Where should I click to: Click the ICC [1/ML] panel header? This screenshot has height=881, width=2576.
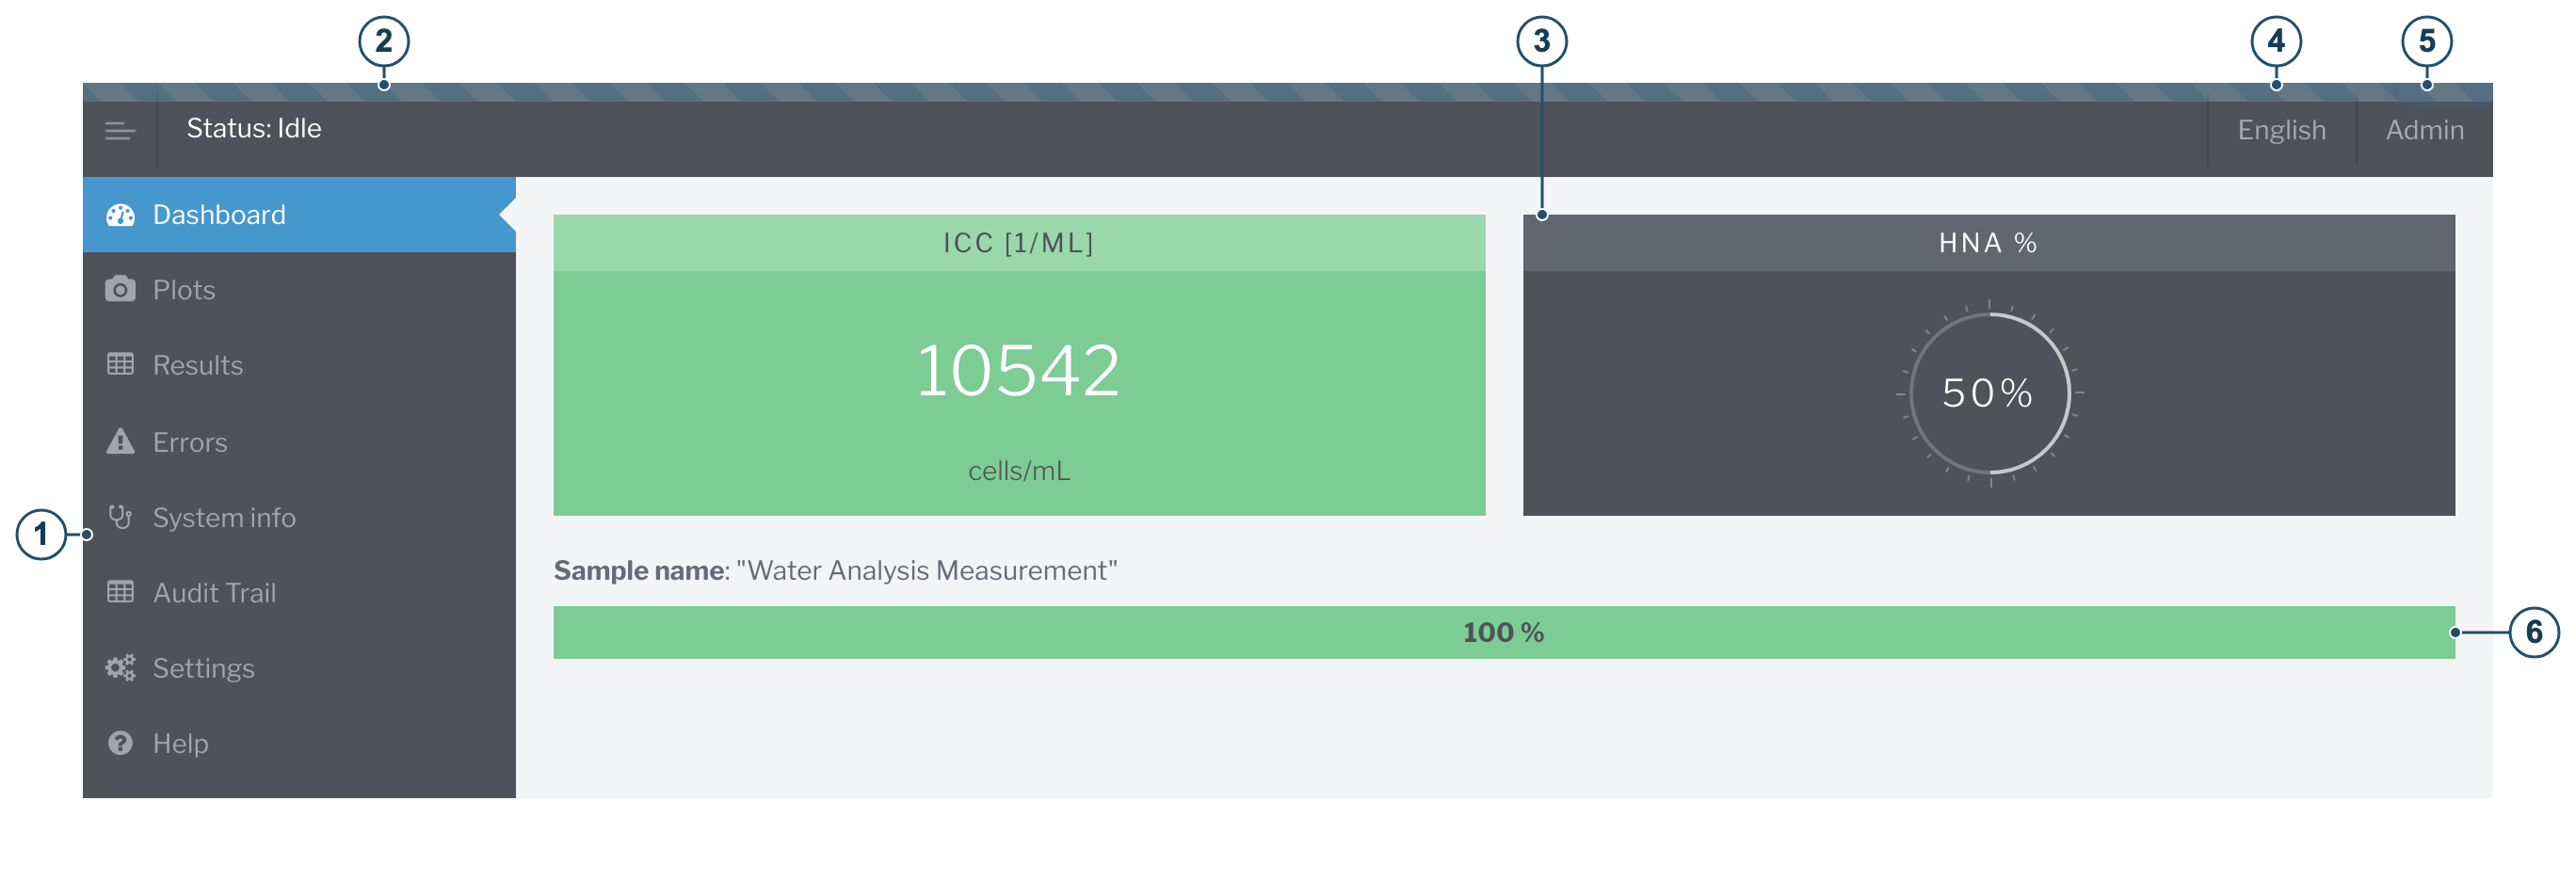pos(1019,243)
